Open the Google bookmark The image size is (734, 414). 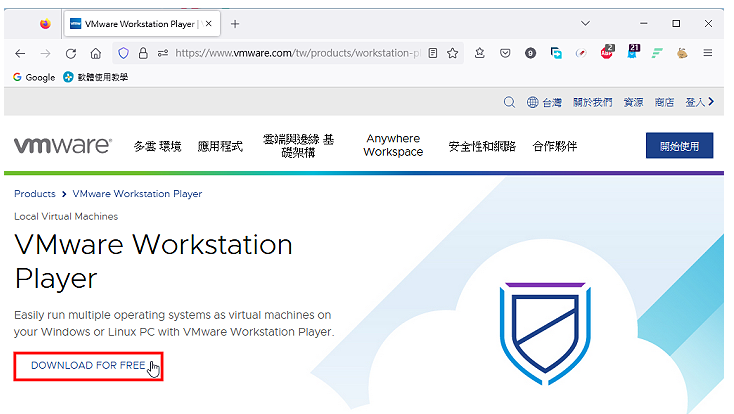click(x=34, y=77)
